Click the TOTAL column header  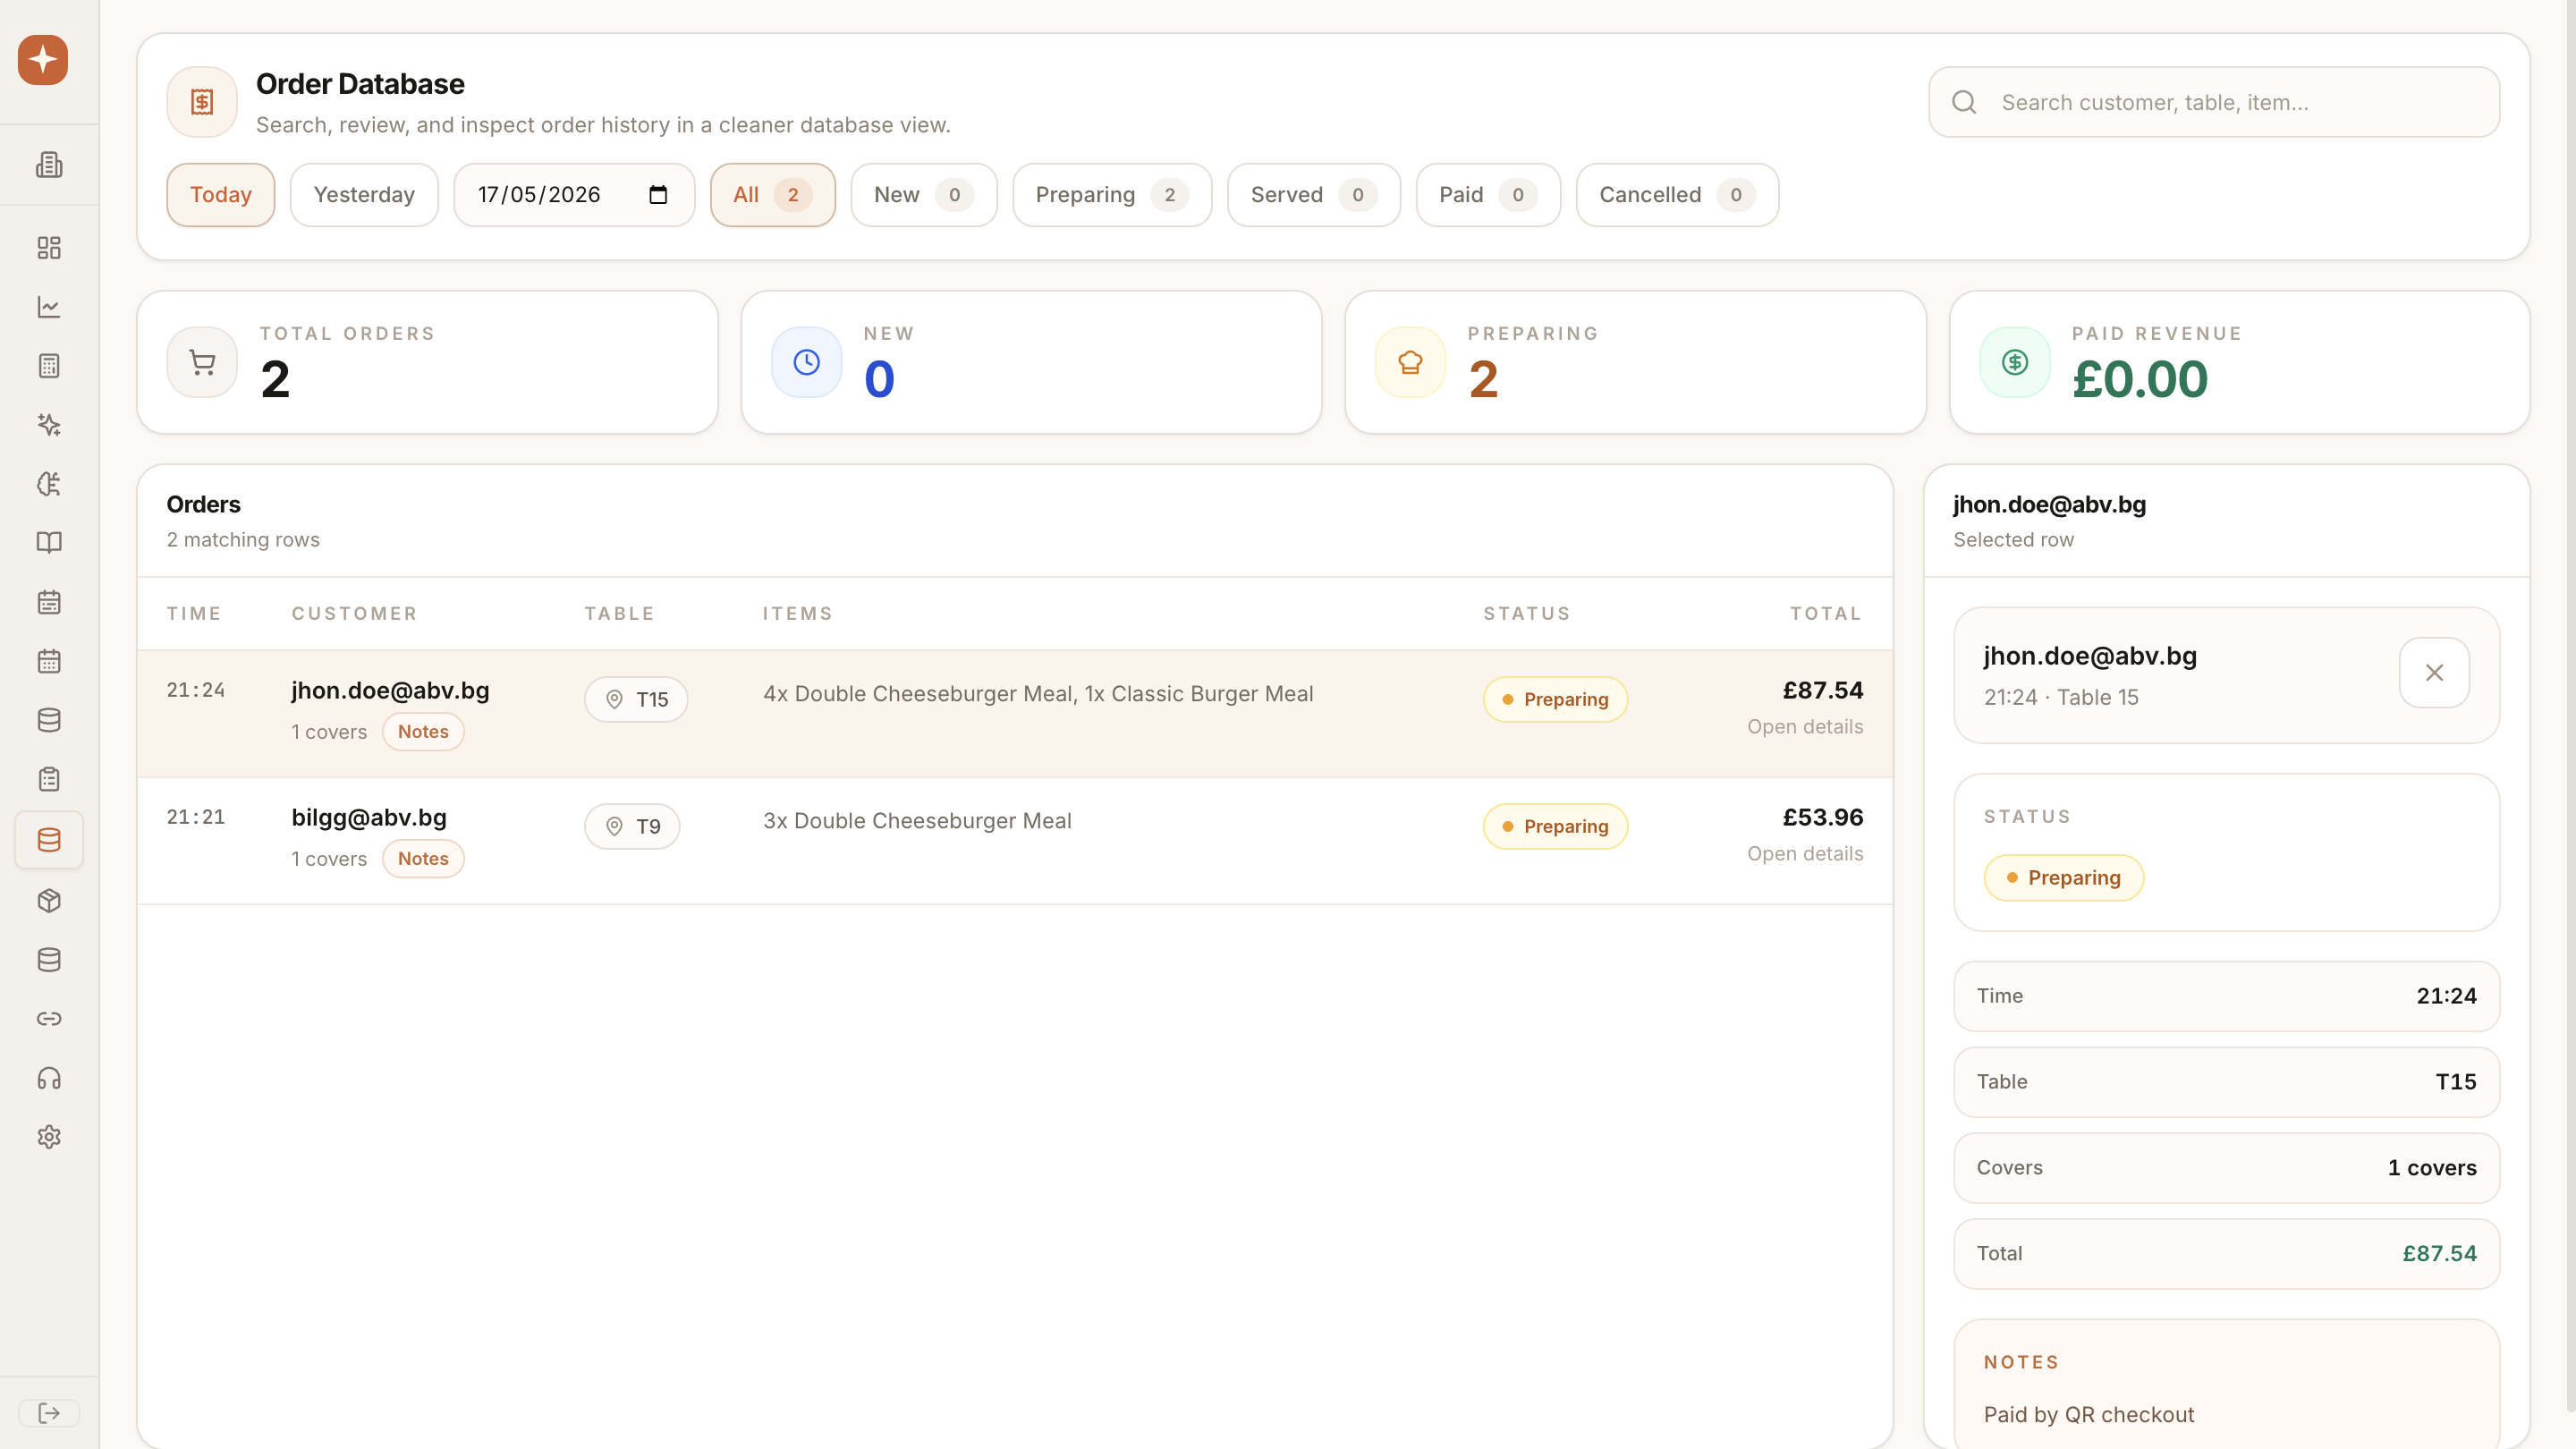pyautogui.click(x=1826, y=614)
